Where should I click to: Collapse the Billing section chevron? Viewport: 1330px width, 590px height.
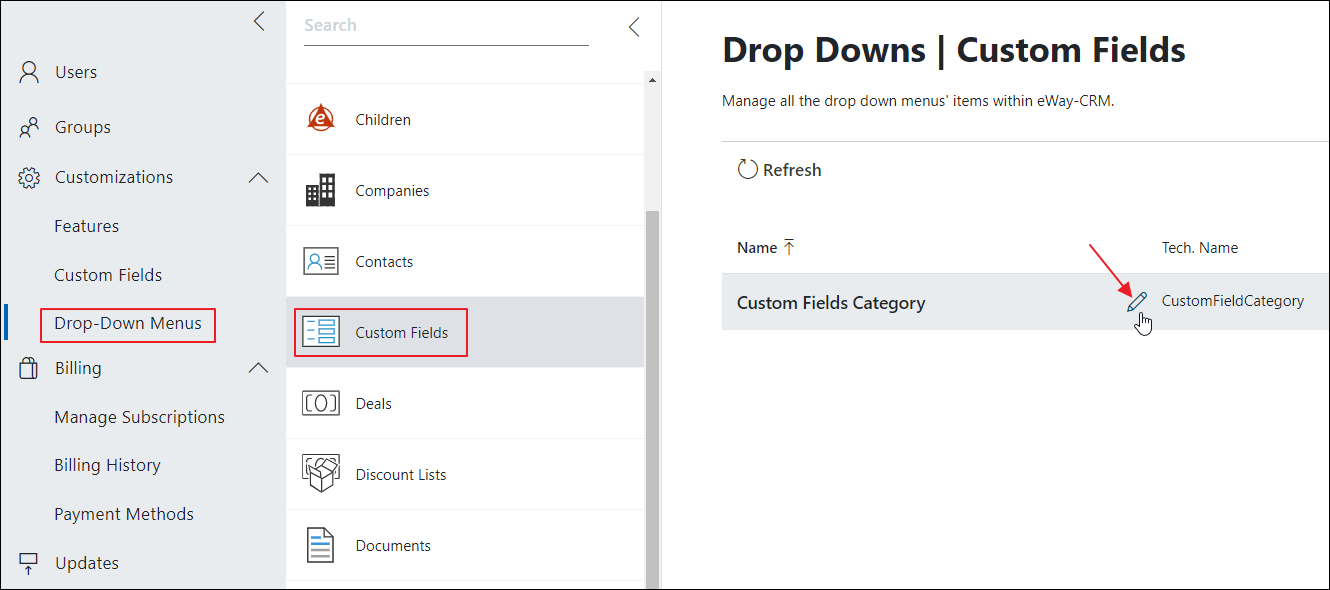pyautogui.click(x=258, y=368)
